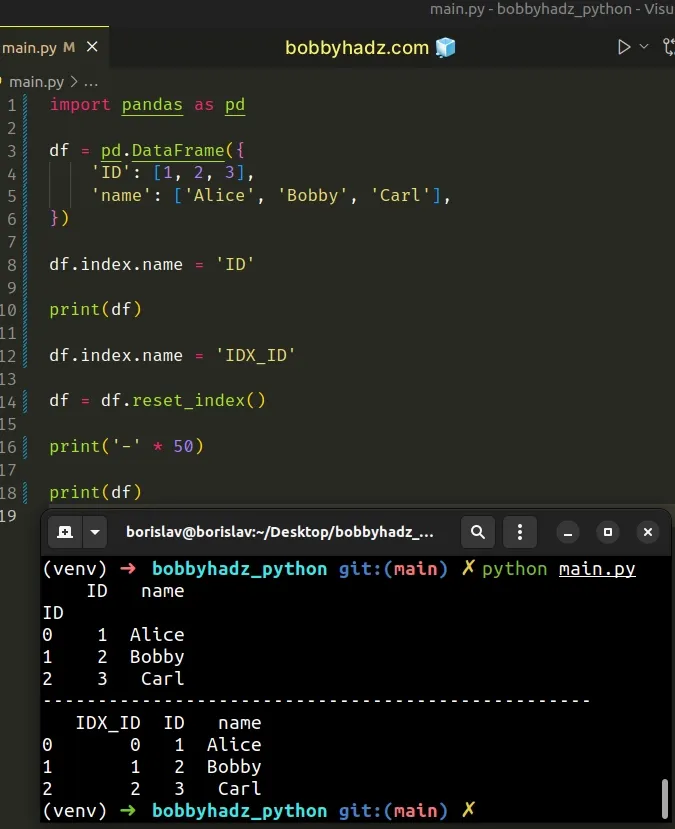Click the terminal search icon
Image resolution: width=675 pixels, height=829 pixels.
[478, 532]
